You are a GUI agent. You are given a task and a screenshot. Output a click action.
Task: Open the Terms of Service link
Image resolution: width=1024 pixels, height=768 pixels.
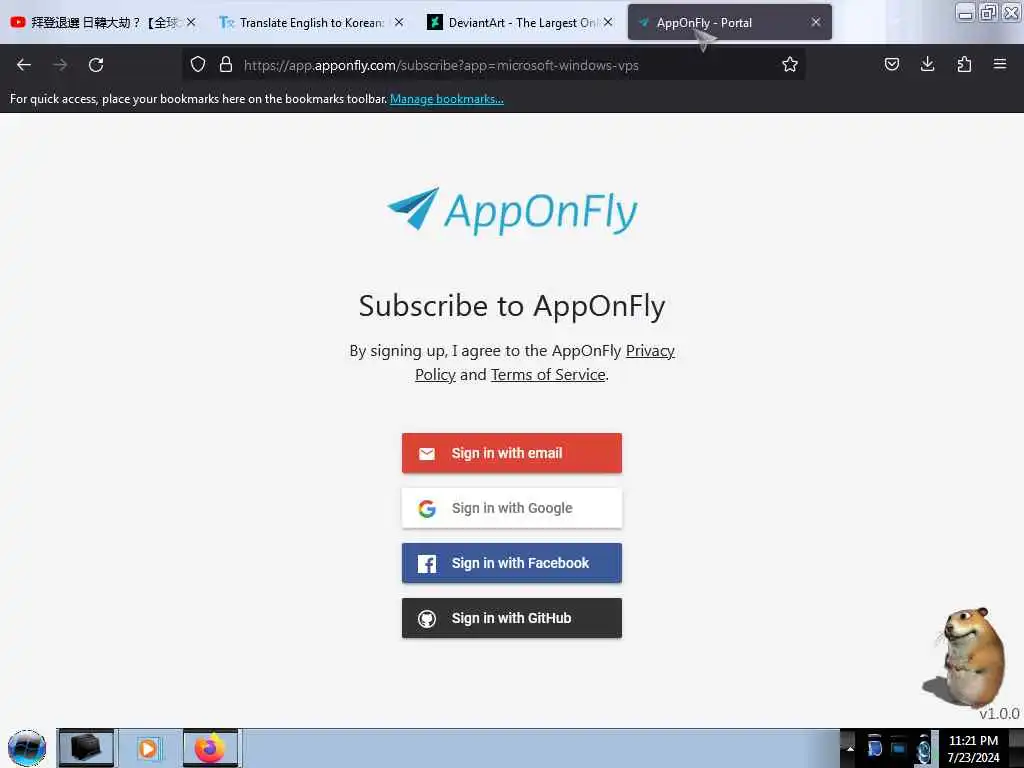(x=548, y=375)
